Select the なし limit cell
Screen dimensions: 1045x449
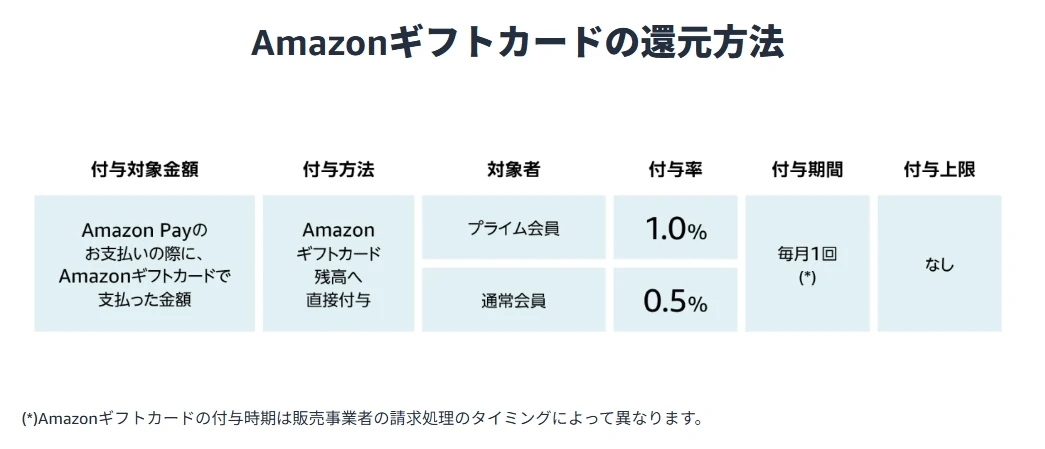939,264
